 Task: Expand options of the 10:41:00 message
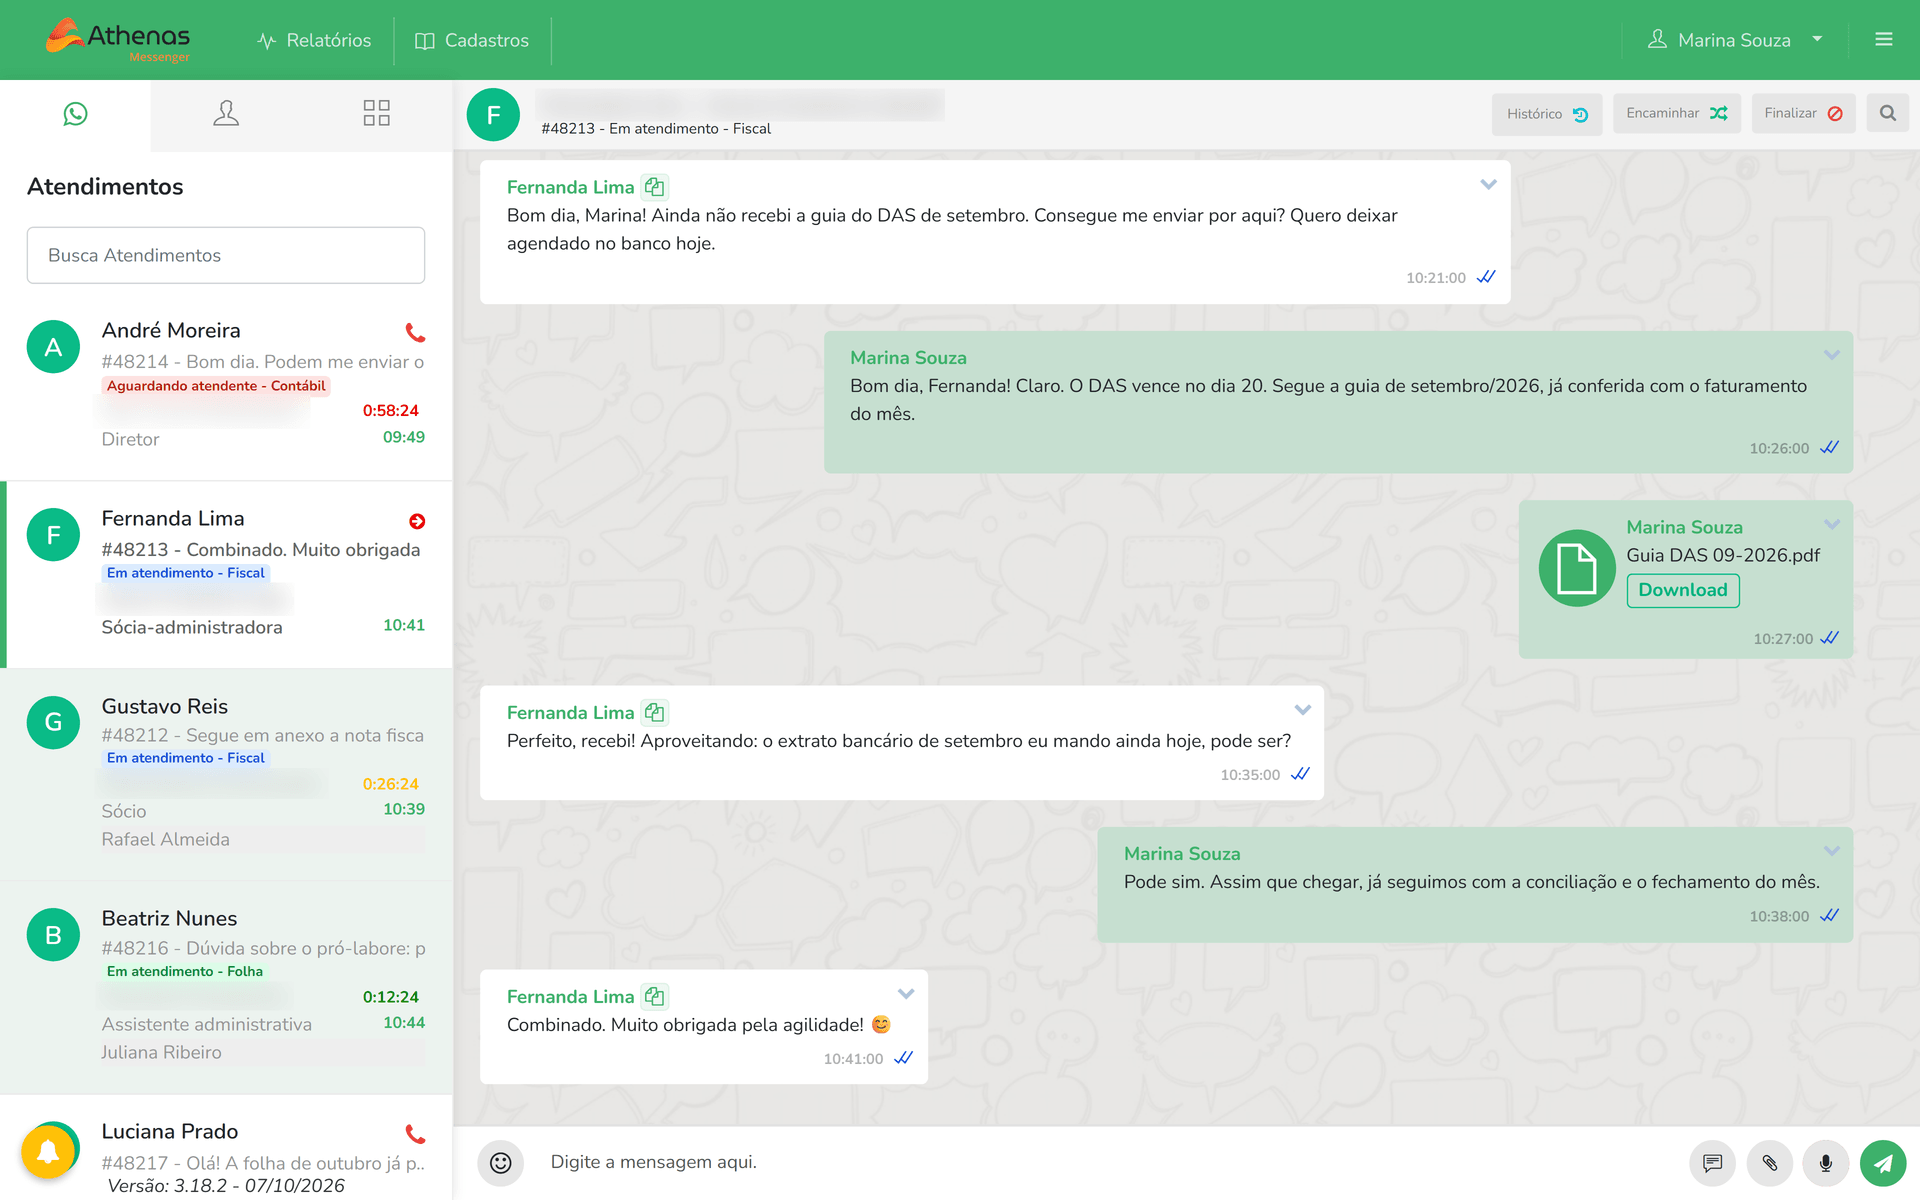point(906,994)
